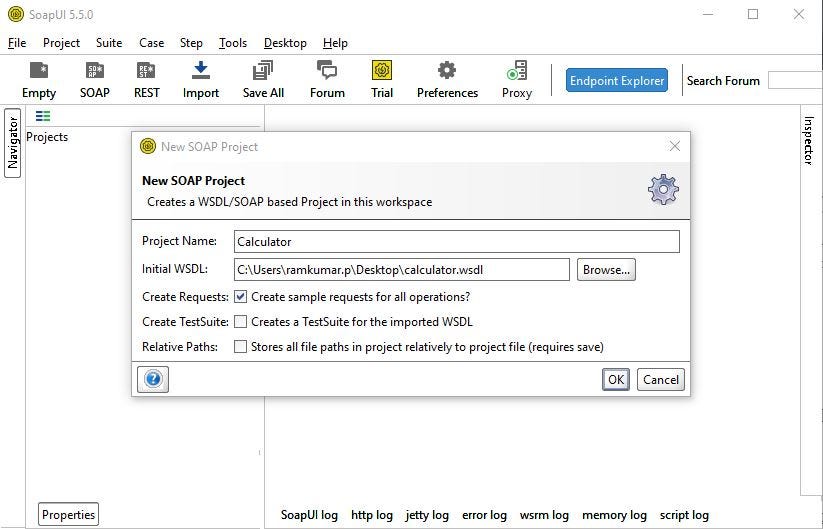823x529 pixels.
Task: Click the Cancel button
Action: (x=661, y=379)
